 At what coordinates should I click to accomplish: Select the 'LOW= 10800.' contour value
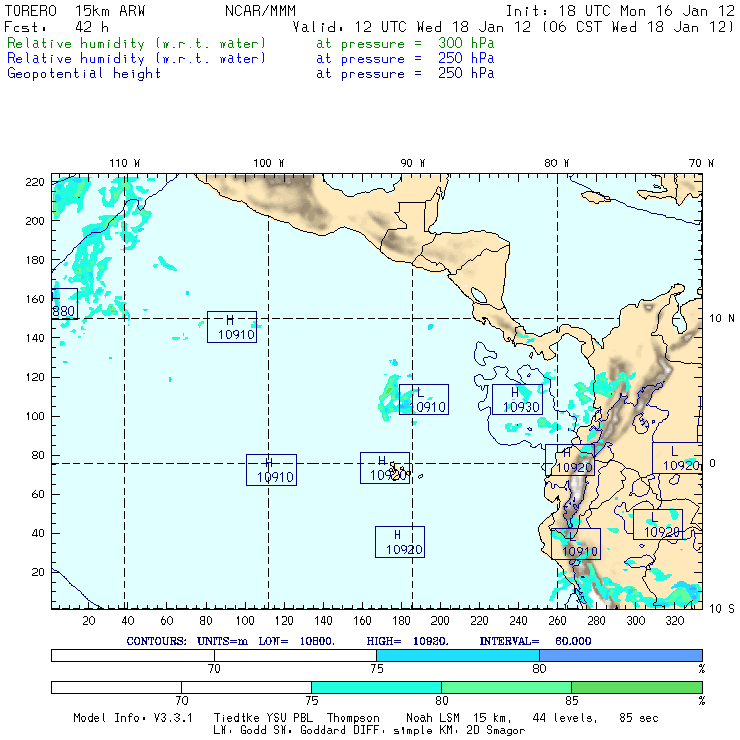tap(296, 641)
